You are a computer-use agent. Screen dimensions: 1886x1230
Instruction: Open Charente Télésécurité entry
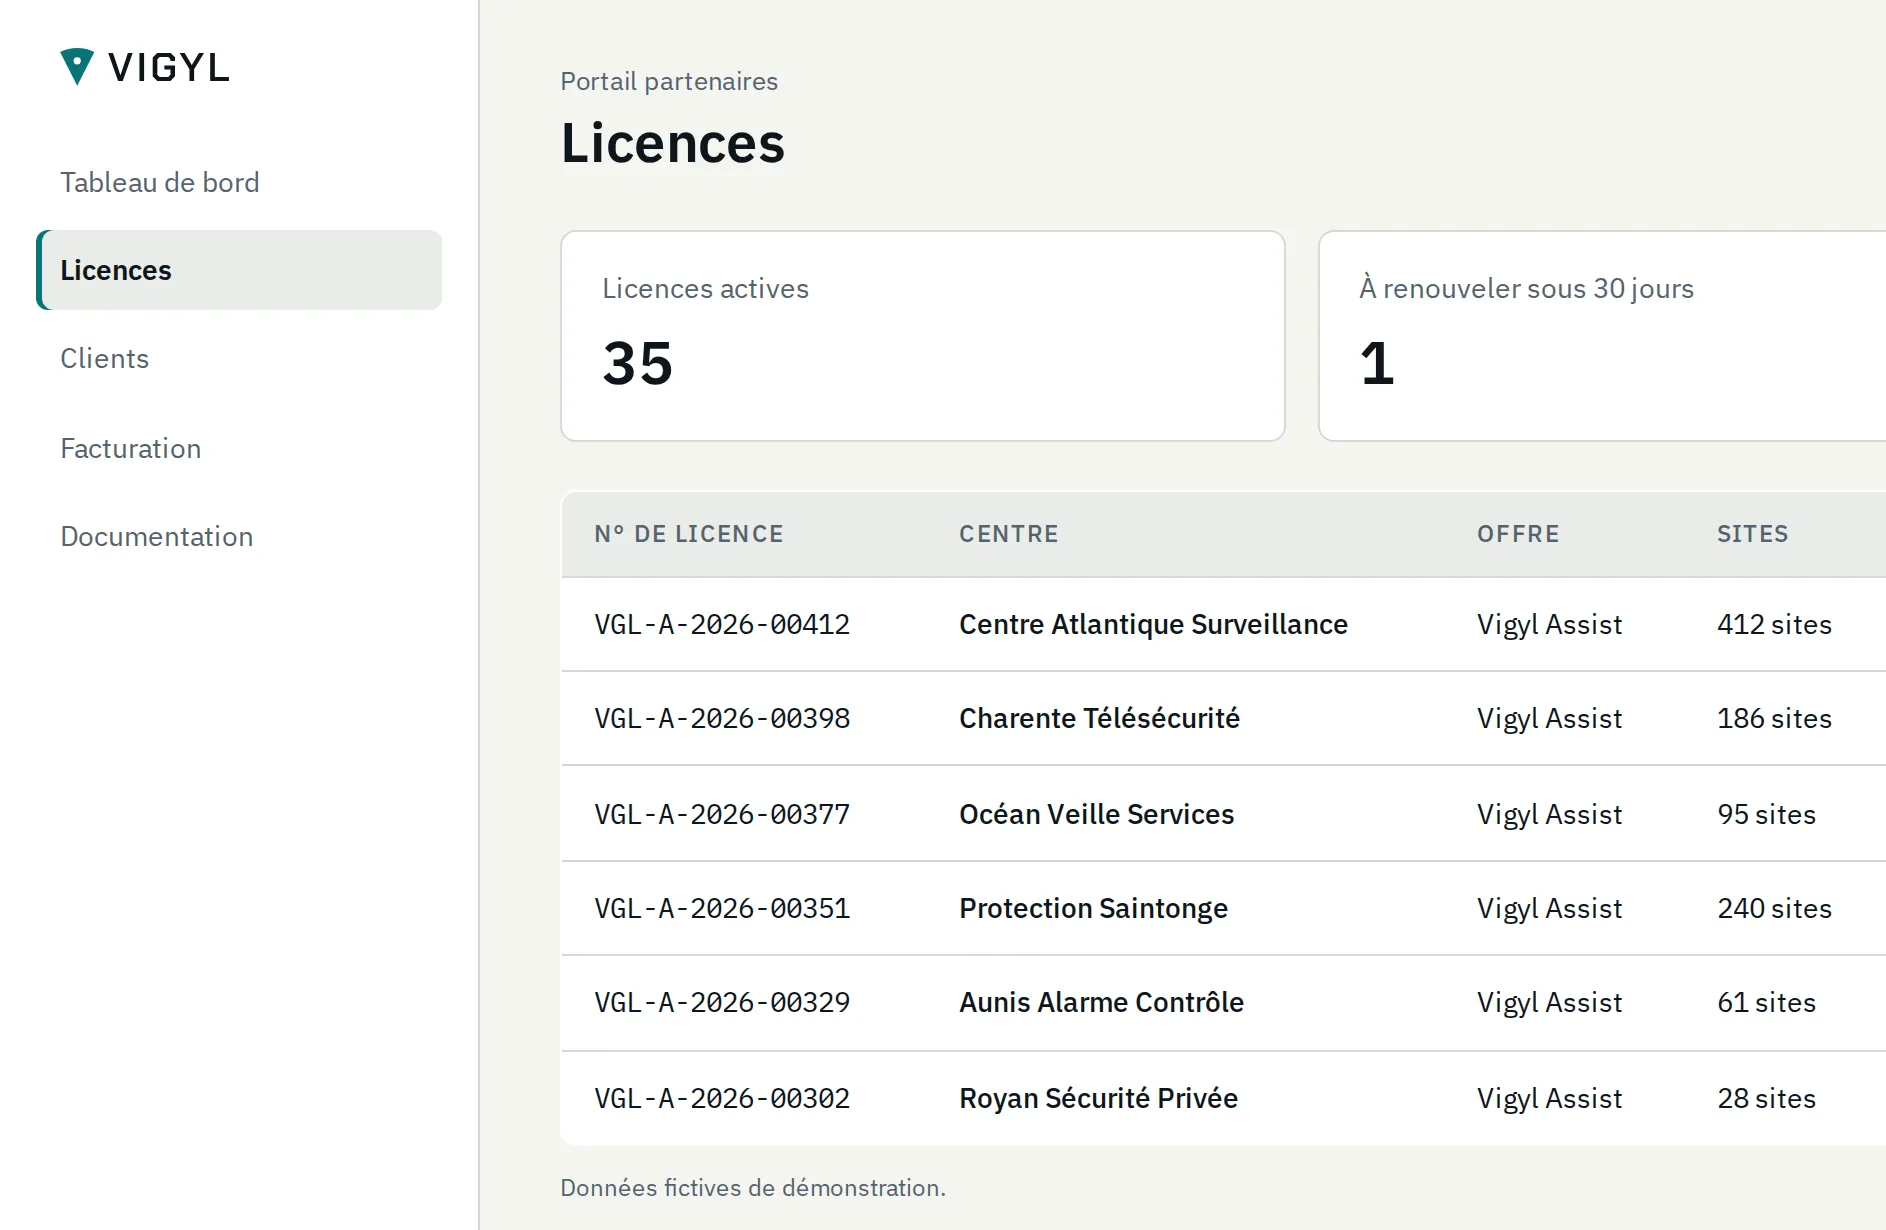[x=1099, y=718]
